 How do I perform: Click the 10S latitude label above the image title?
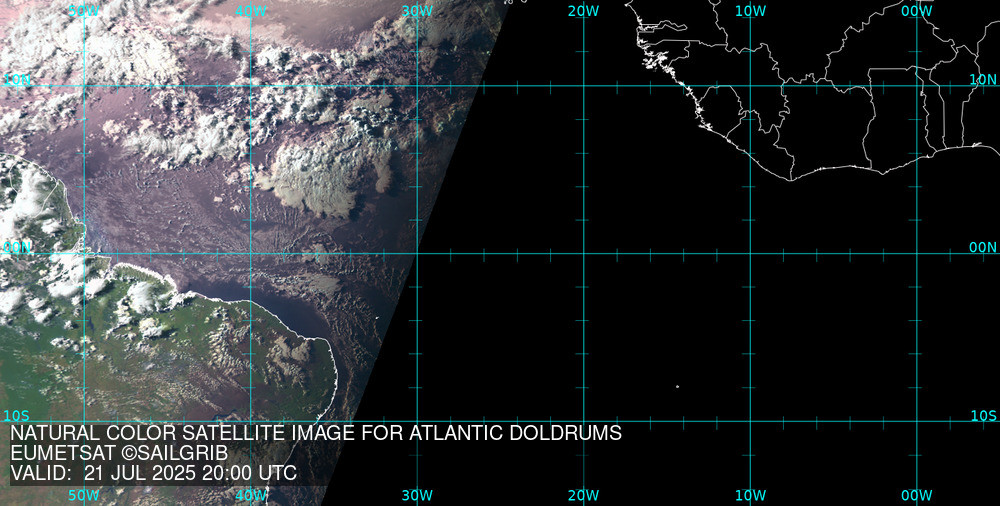pos(17,416)
